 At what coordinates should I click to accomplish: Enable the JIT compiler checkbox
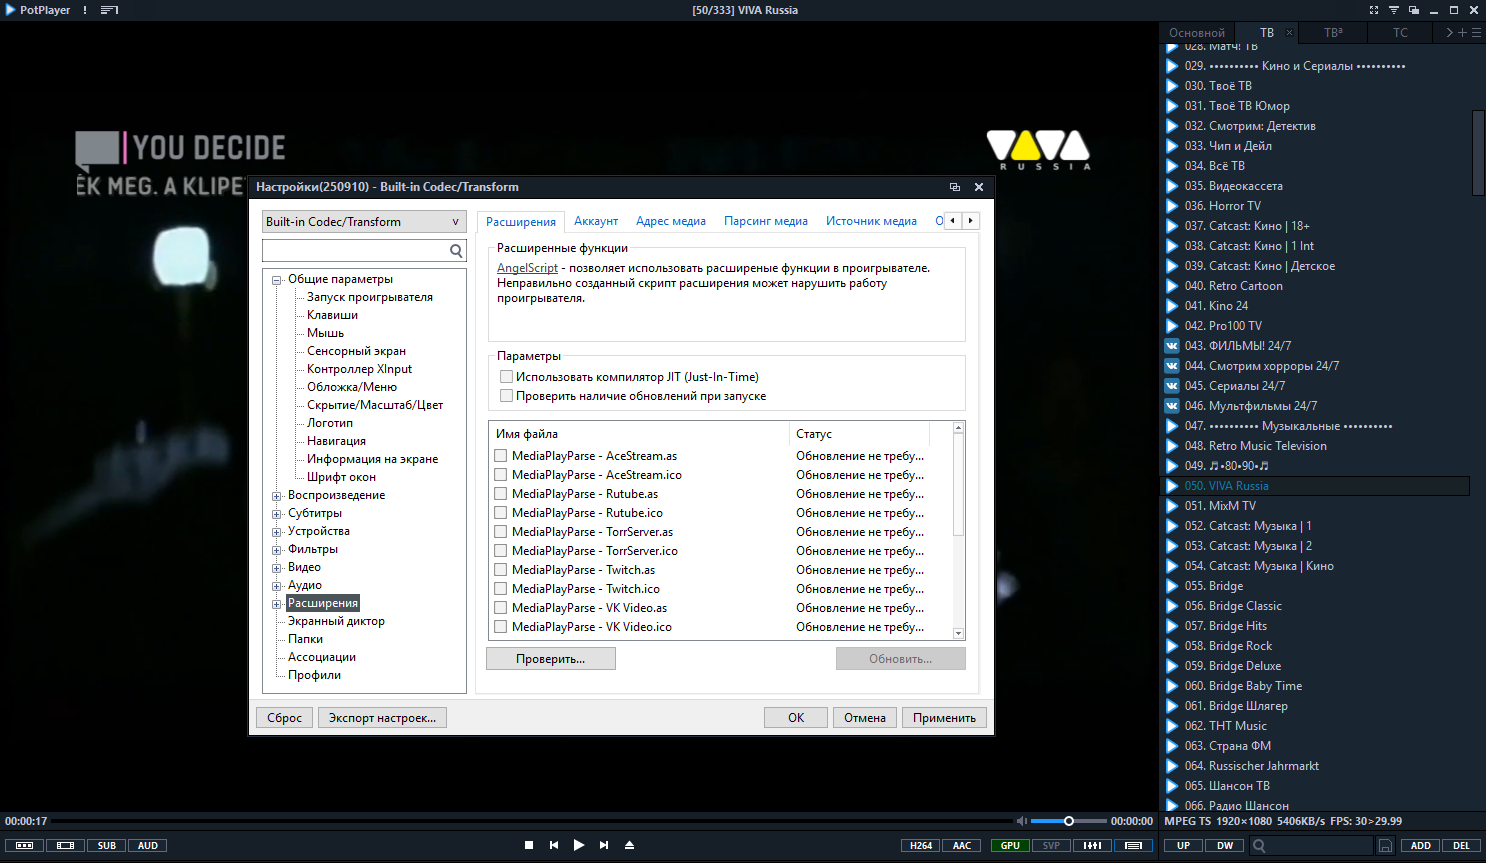tap(506, 377)
